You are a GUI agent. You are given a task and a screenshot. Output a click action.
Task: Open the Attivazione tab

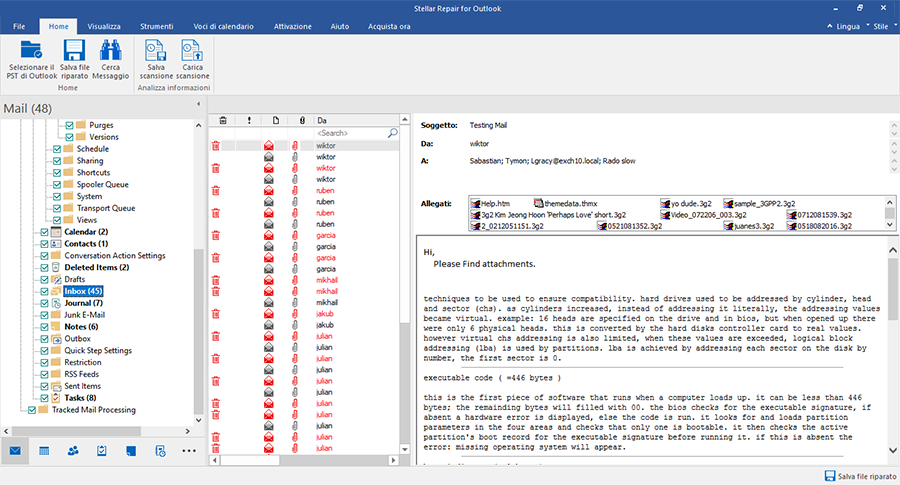(293, 26)
